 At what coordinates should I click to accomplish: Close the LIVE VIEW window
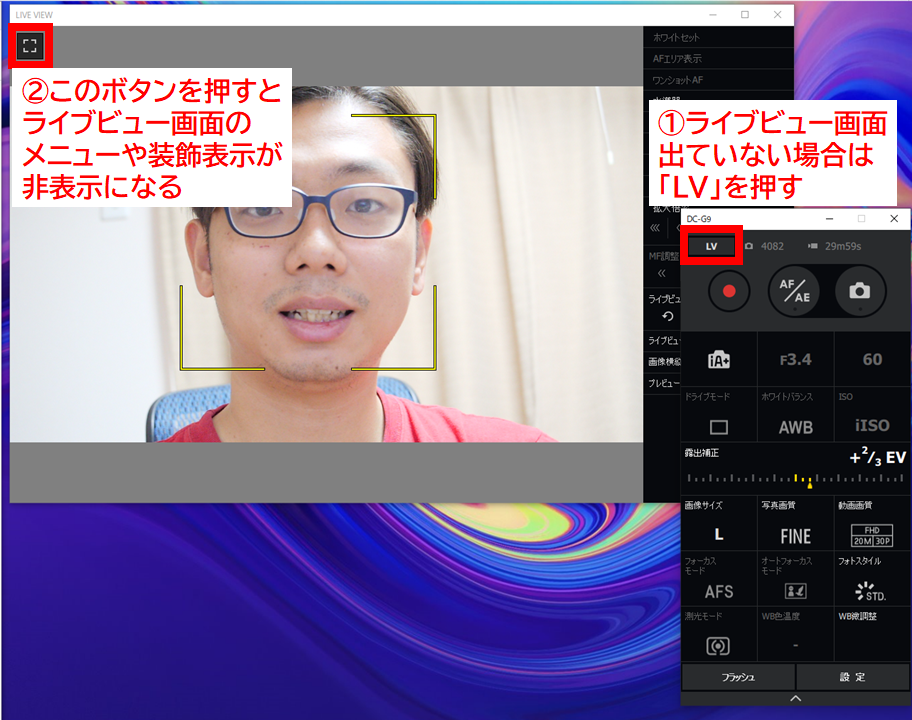coord(778,15)
